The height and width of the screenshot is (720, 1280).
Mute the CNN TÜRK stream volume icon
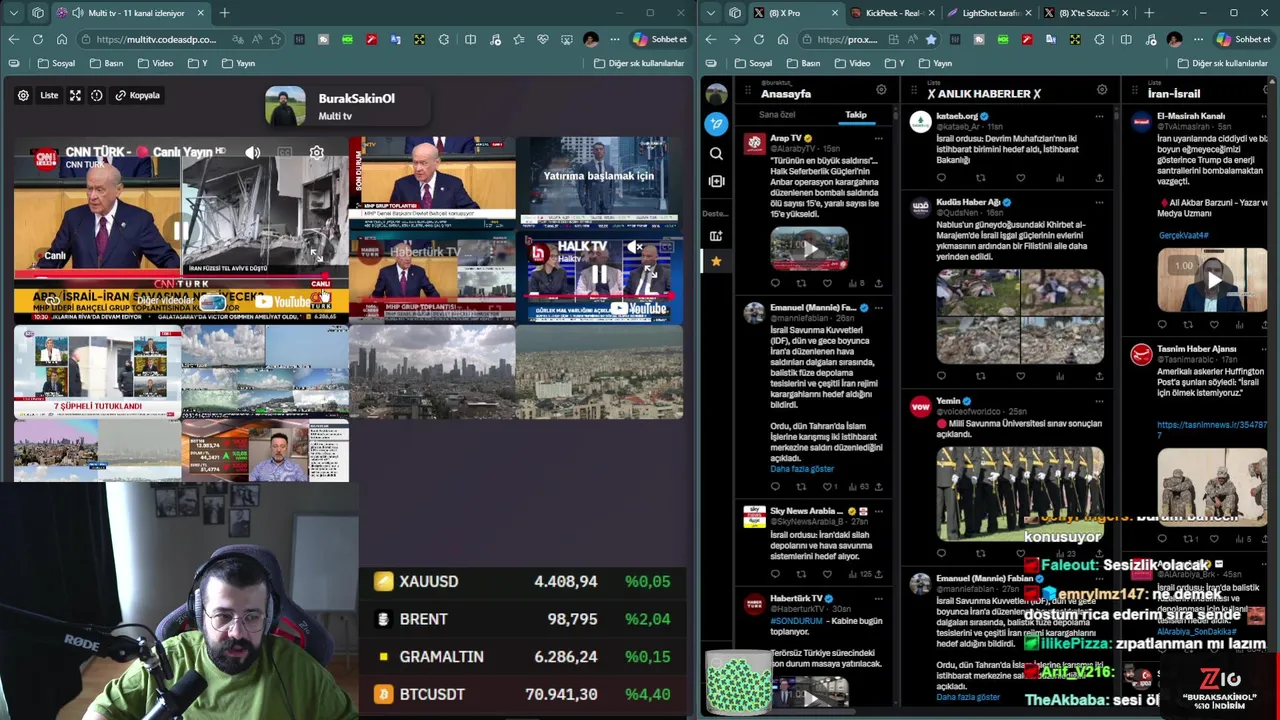click(x=252, y=153)
